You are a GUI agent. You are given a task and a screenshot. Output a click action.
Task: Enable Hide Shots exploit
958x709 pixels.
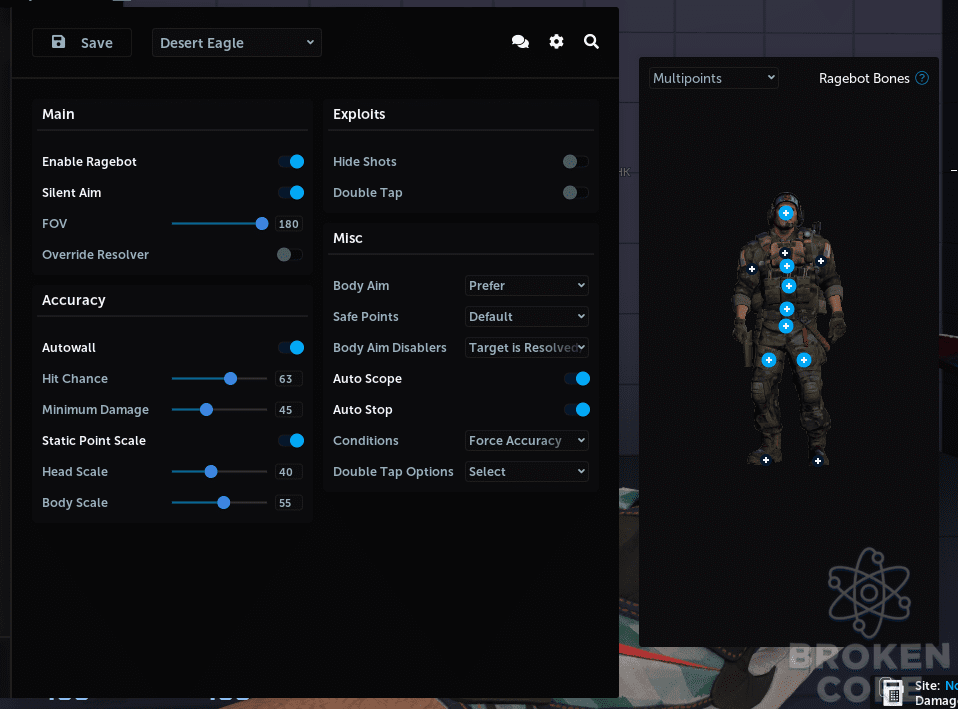(x=576, y=161)
